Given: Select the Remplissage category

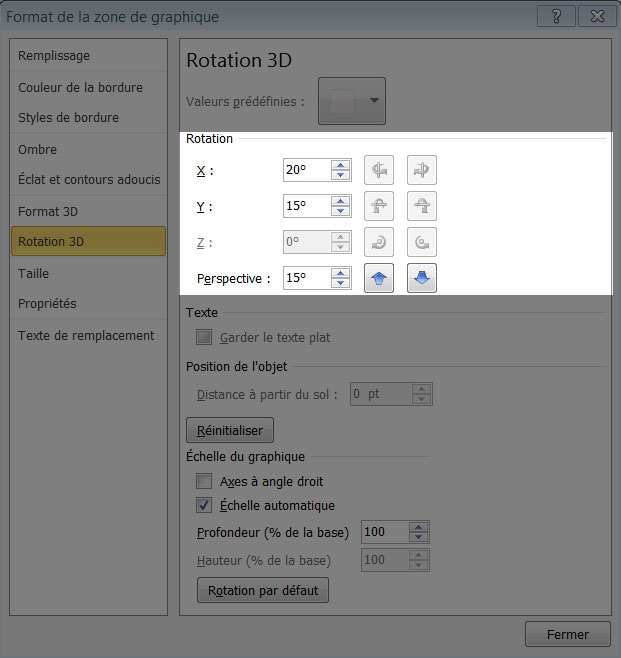Looking at the screenshot, I should pos(89,55).
